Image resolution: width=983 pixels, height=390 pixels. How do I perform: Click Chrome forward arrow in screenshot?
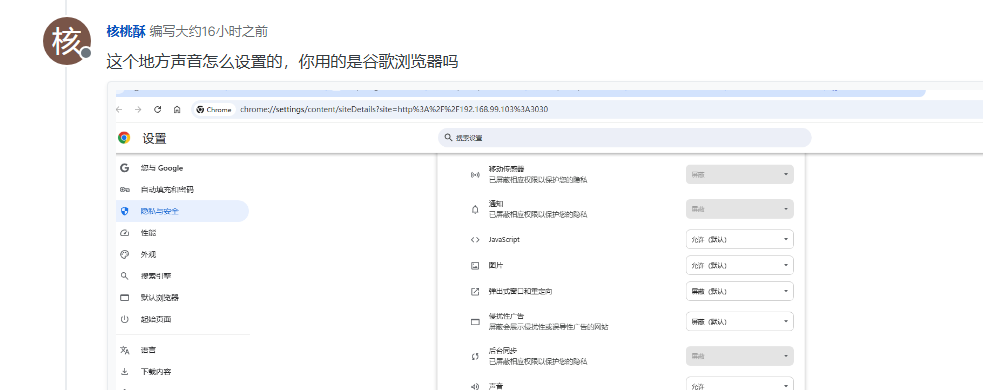tap(138, 109)
